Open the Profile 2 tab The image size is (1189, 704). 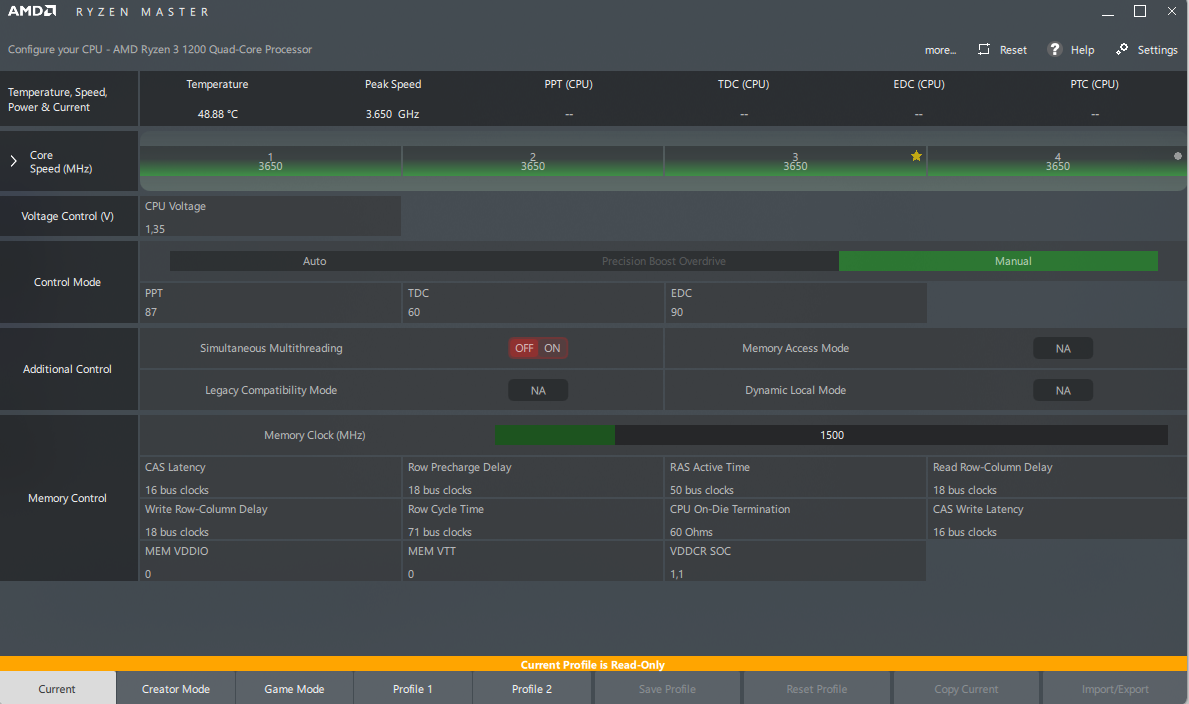pos(532,688)
